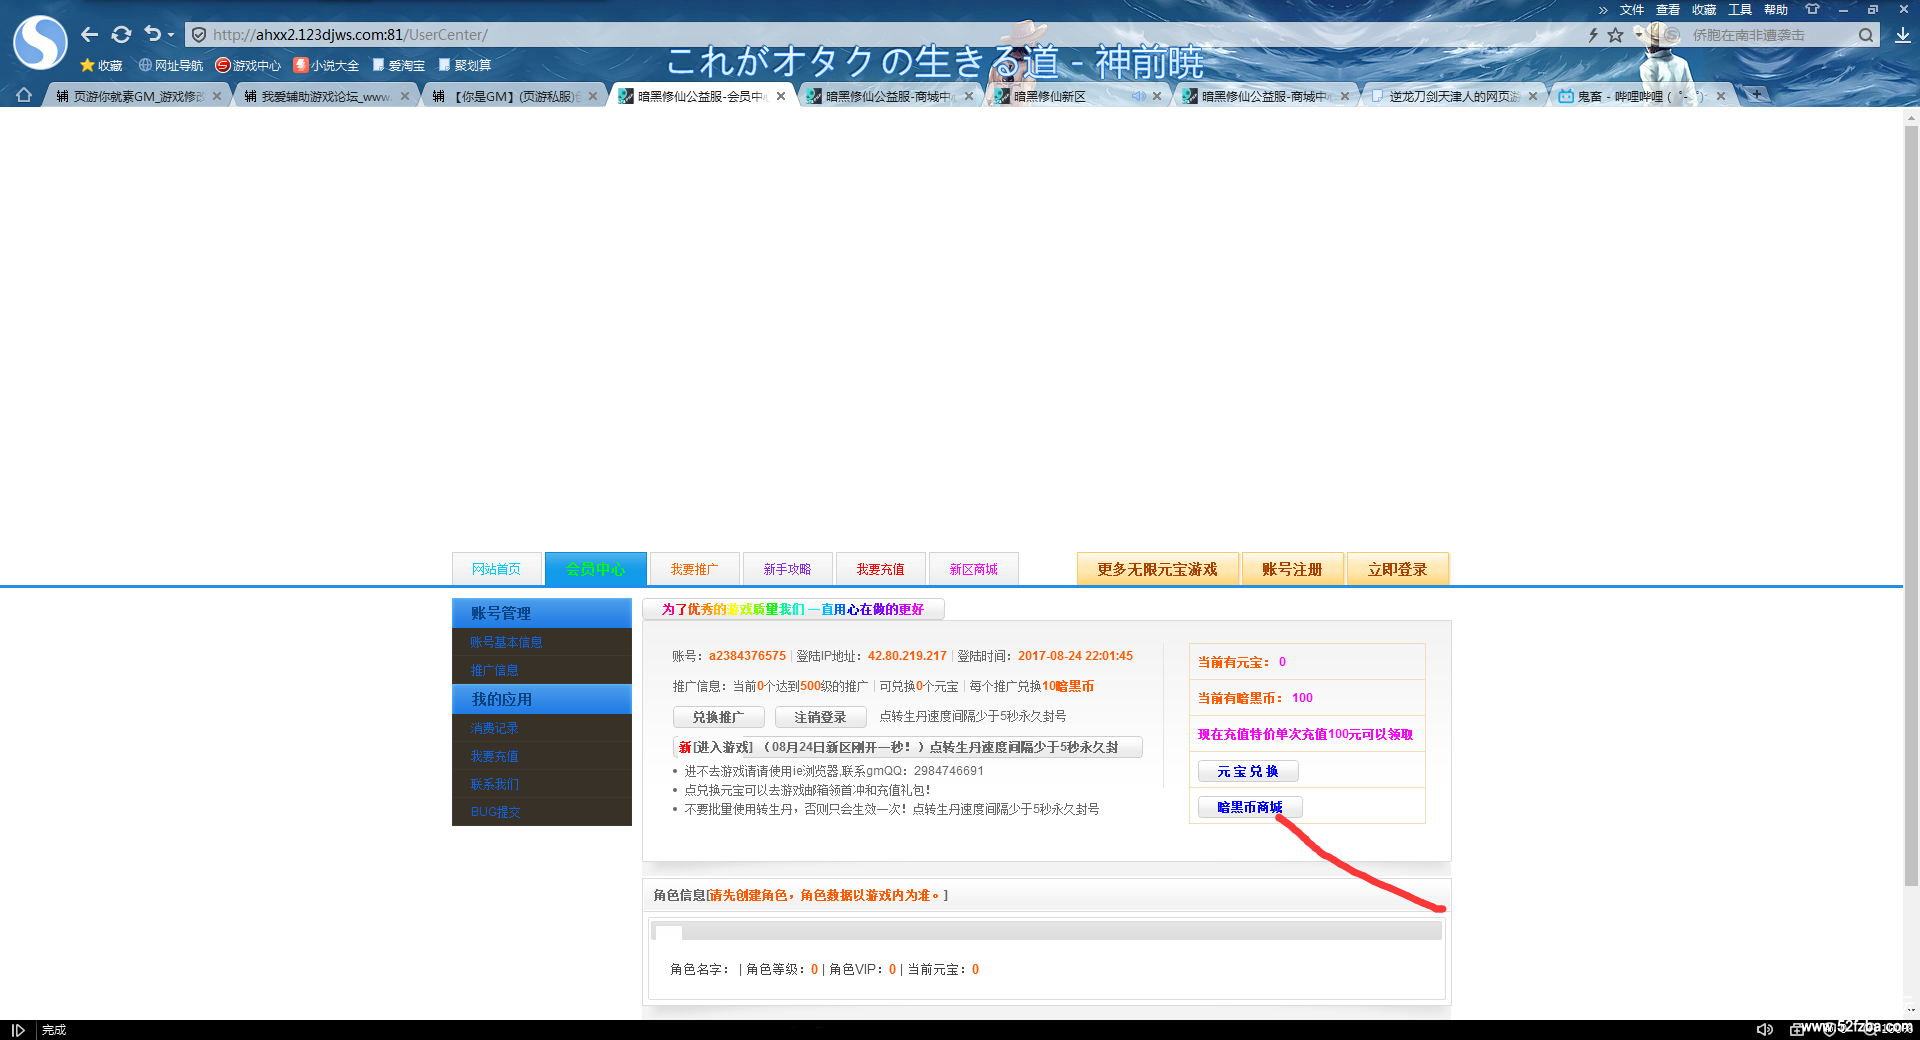This screenshot has width=1920, height=1040.
Task: Open the 聚划算 bookmark
Action: coord(465,65)
